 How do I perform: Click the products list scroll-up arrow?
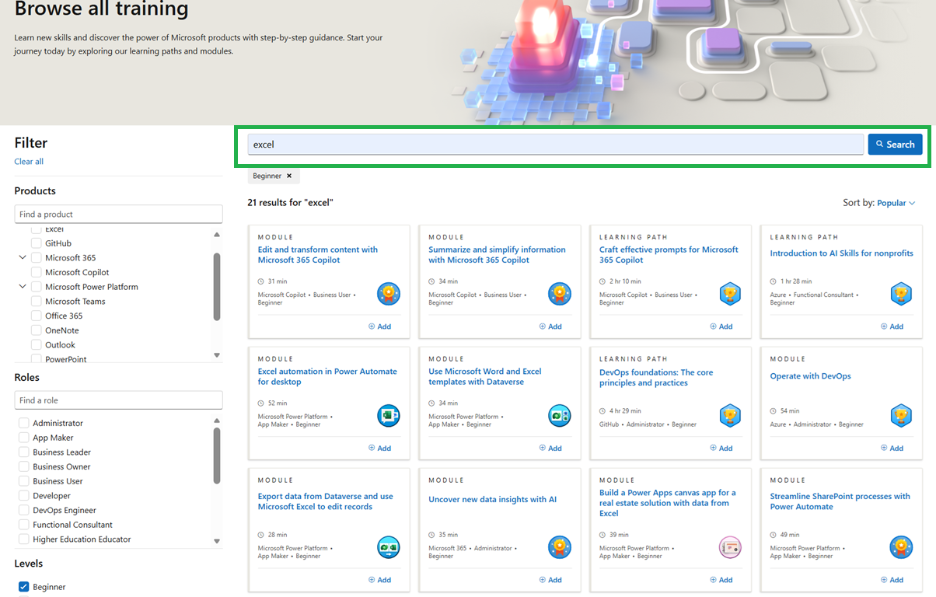click(217, 234)
